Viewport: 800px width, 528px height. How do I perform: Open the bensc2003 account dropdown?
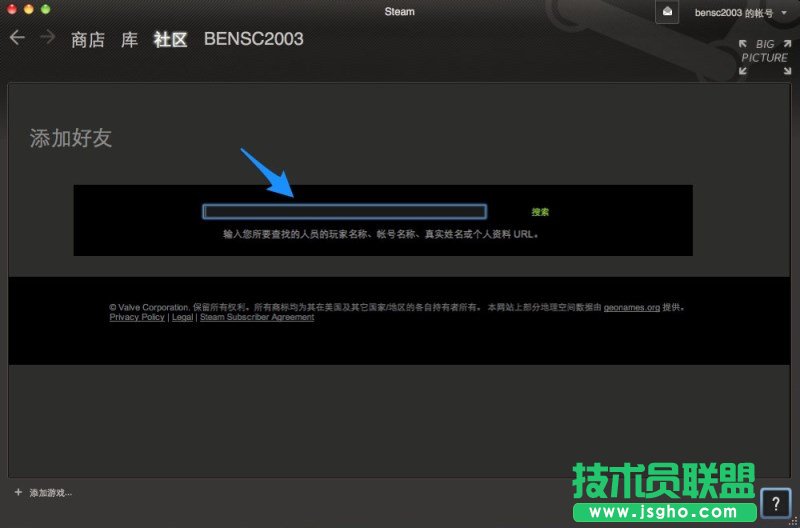pos(740,13)
